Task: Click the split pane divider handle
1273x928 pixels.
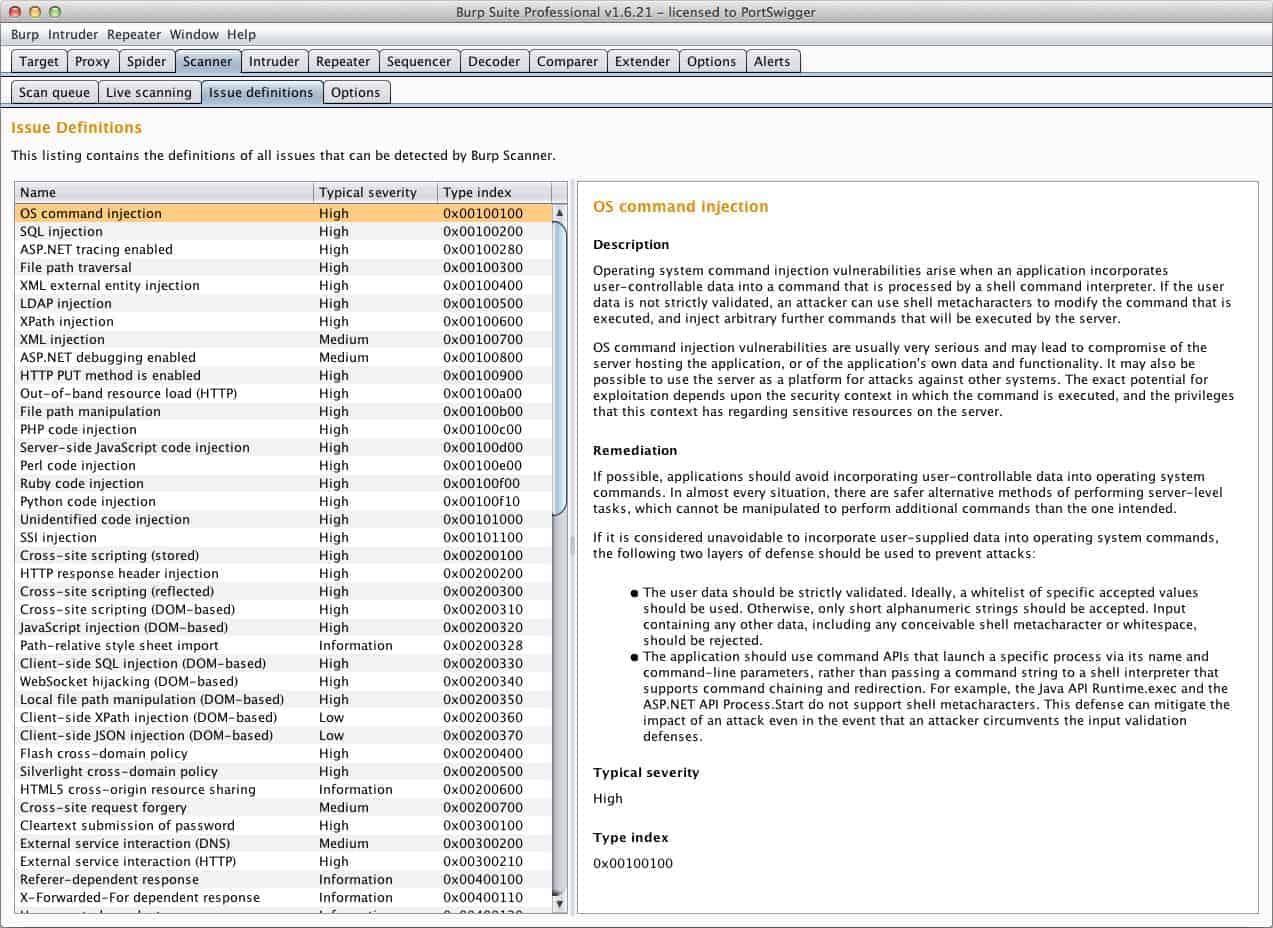Action: click(572, 546)
